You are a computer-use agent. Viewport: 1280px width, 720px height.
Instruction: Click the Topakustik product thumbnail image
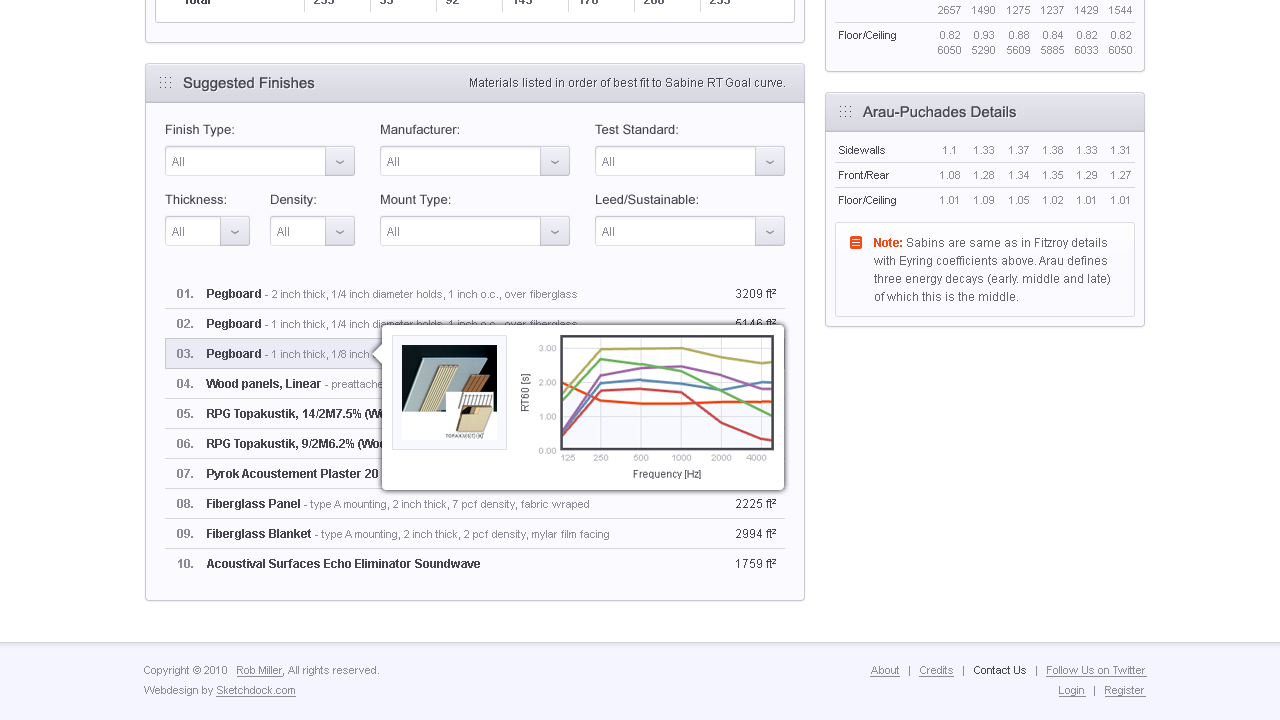coord(449,392)
